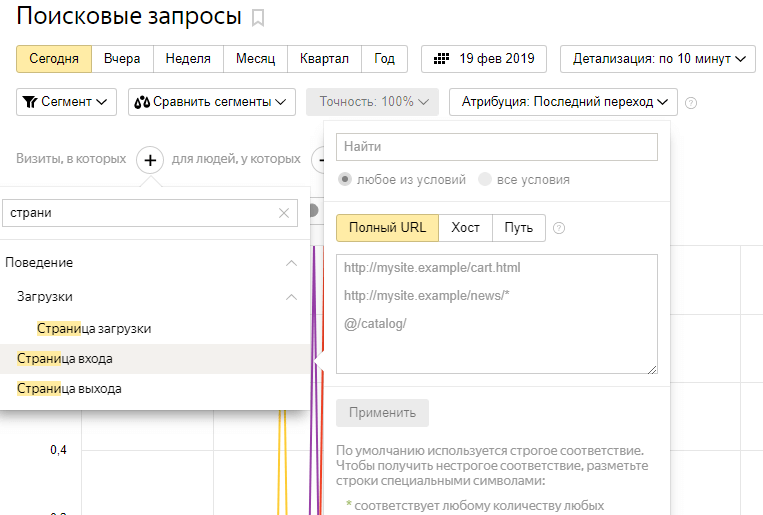The height and width of the screenshot is (515, 763).
Task: Switch to the Путь tab
Action: (x=518, y=228)
